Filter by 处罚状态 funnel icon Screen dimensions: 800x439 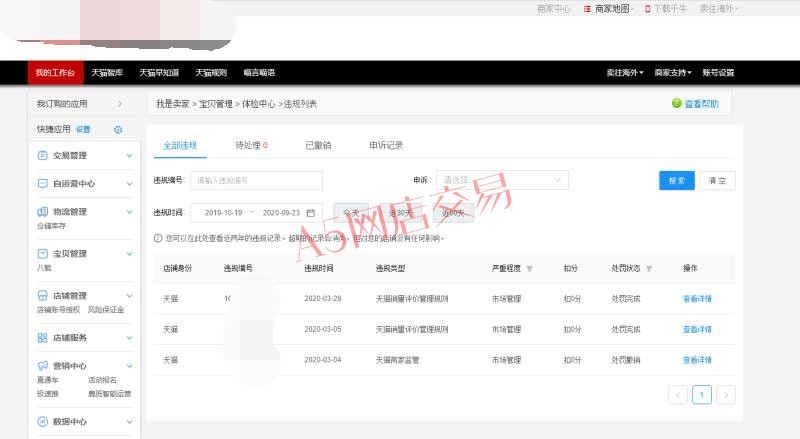[648, 269]
